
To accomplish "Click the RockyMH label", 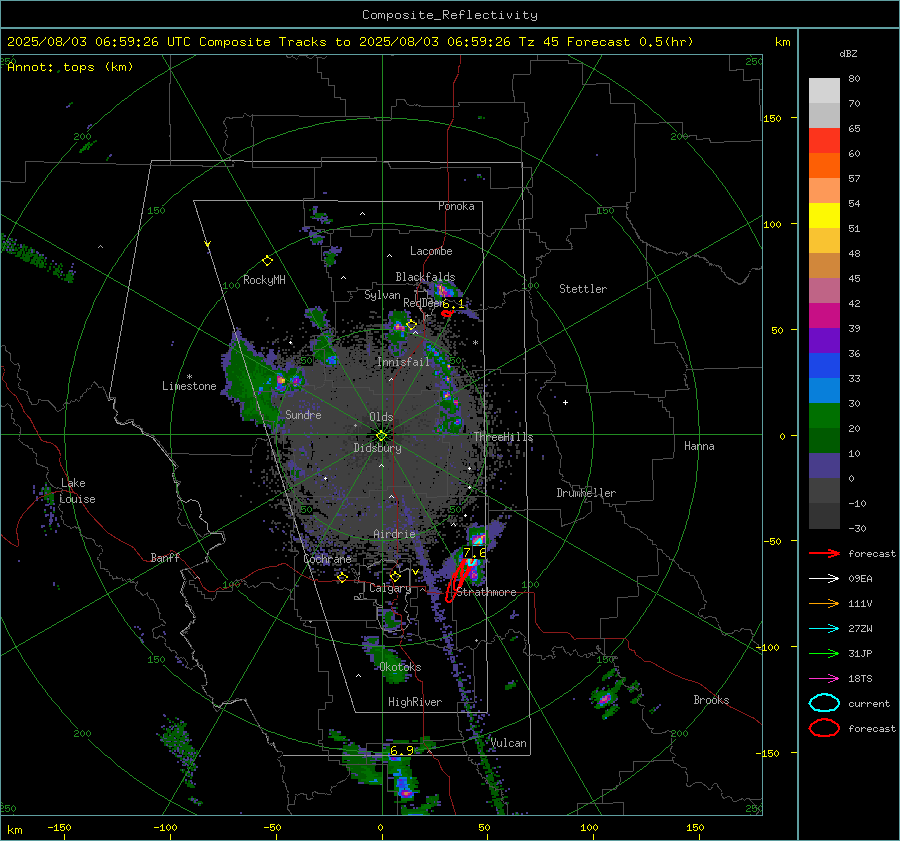I will coord(264,280).
